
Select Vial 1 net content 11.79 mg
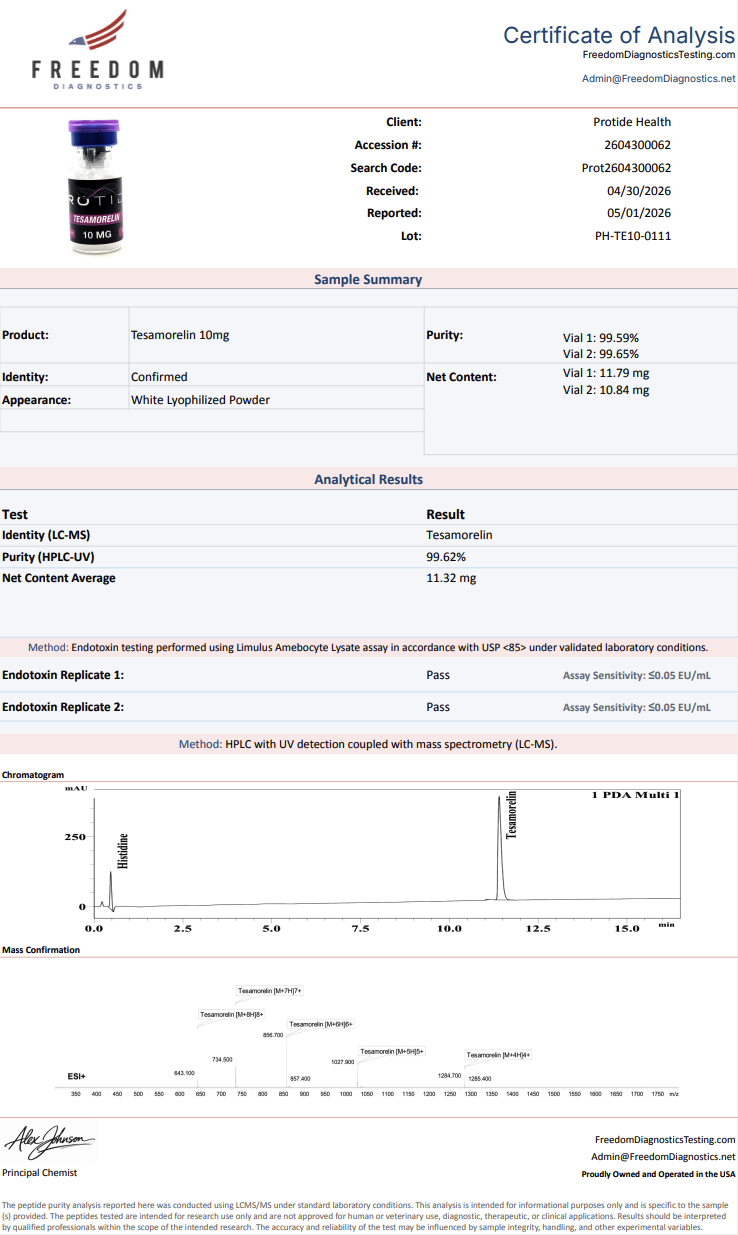click(606, 373)
